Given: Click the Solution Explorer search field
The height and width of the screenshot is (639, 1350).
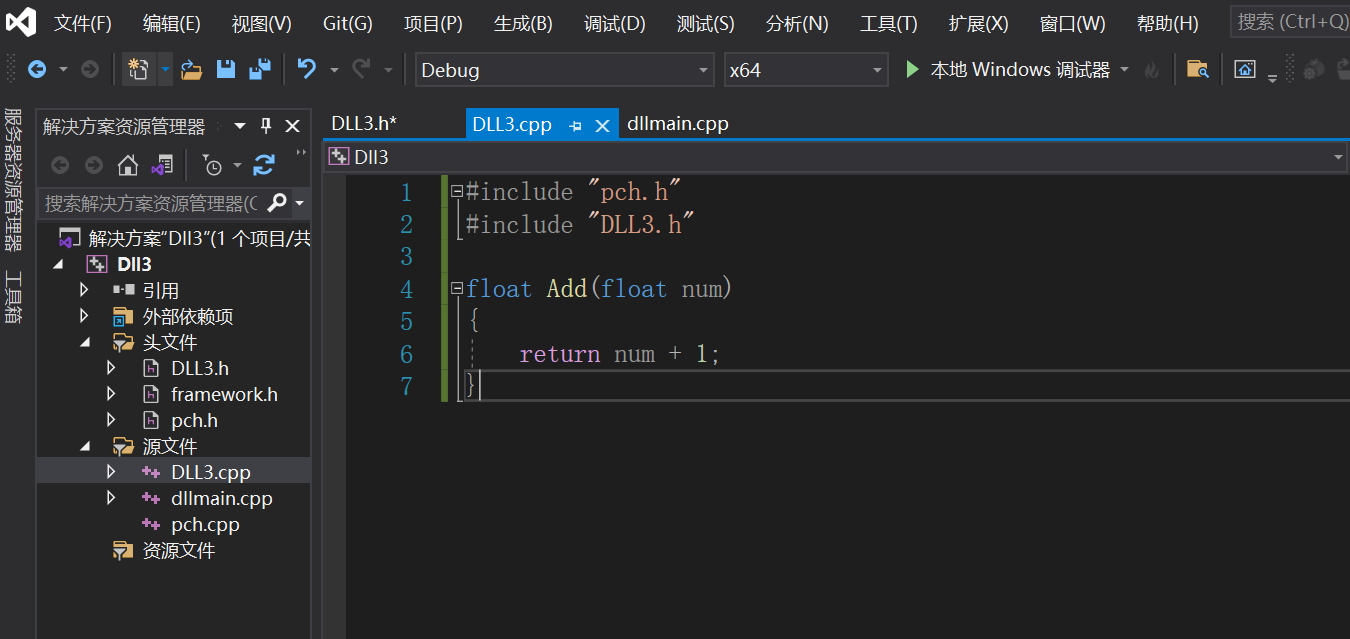Looking at the screenshot, I should (x=152, y=203).
